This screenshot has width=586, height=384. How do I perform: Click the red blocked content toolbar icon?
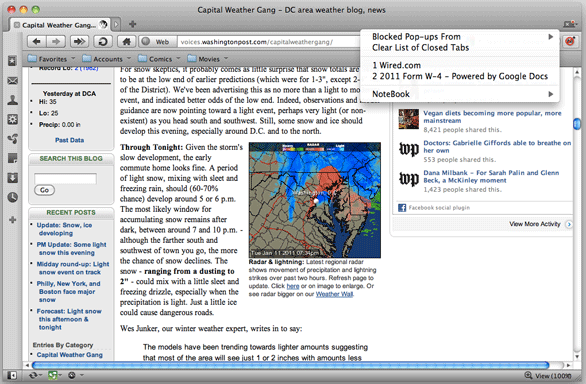point(570,41)
